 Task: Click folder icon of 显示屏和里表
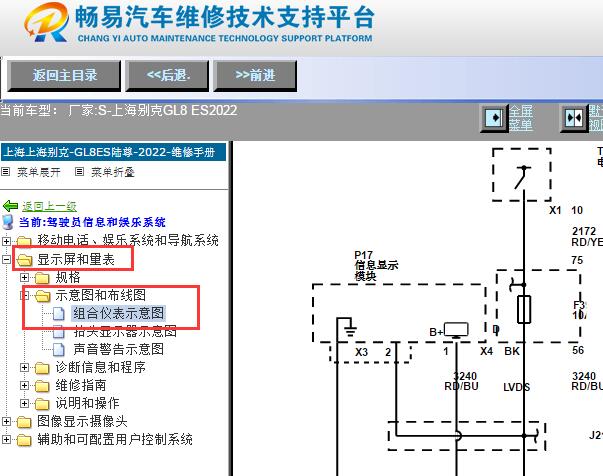pyautogui.click(x=24, y=260)
